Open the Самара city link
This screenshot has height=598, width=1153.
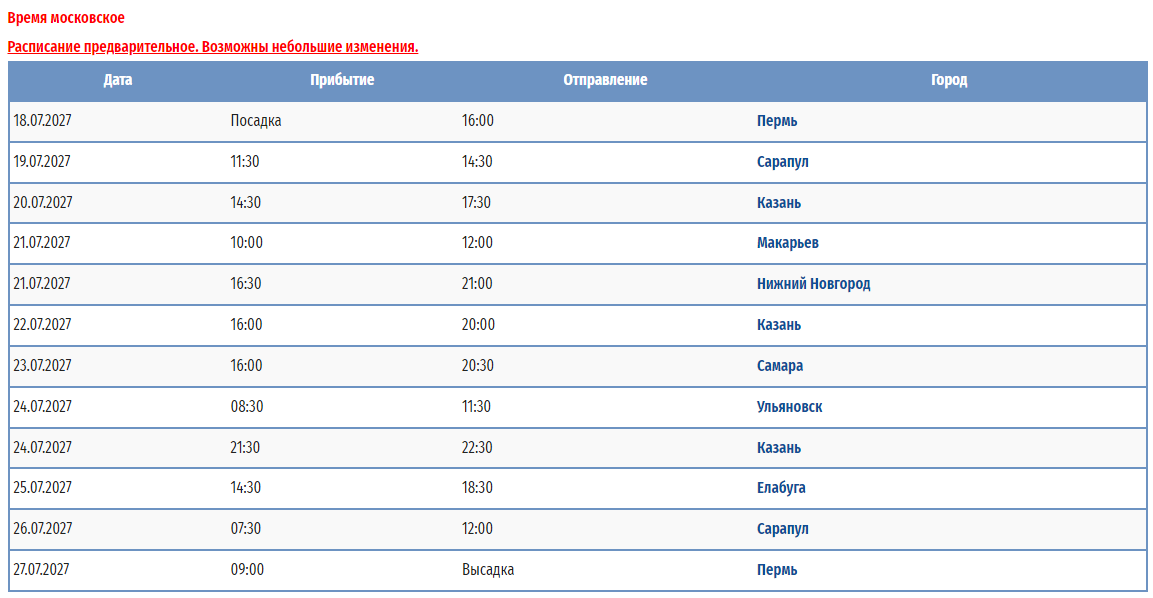(779, 366)
